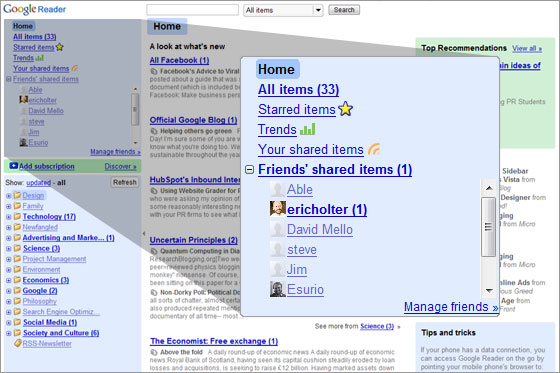Screen dimensions: 560x373
Task: Click into the search text field at the top
Action: coord(192,10)
